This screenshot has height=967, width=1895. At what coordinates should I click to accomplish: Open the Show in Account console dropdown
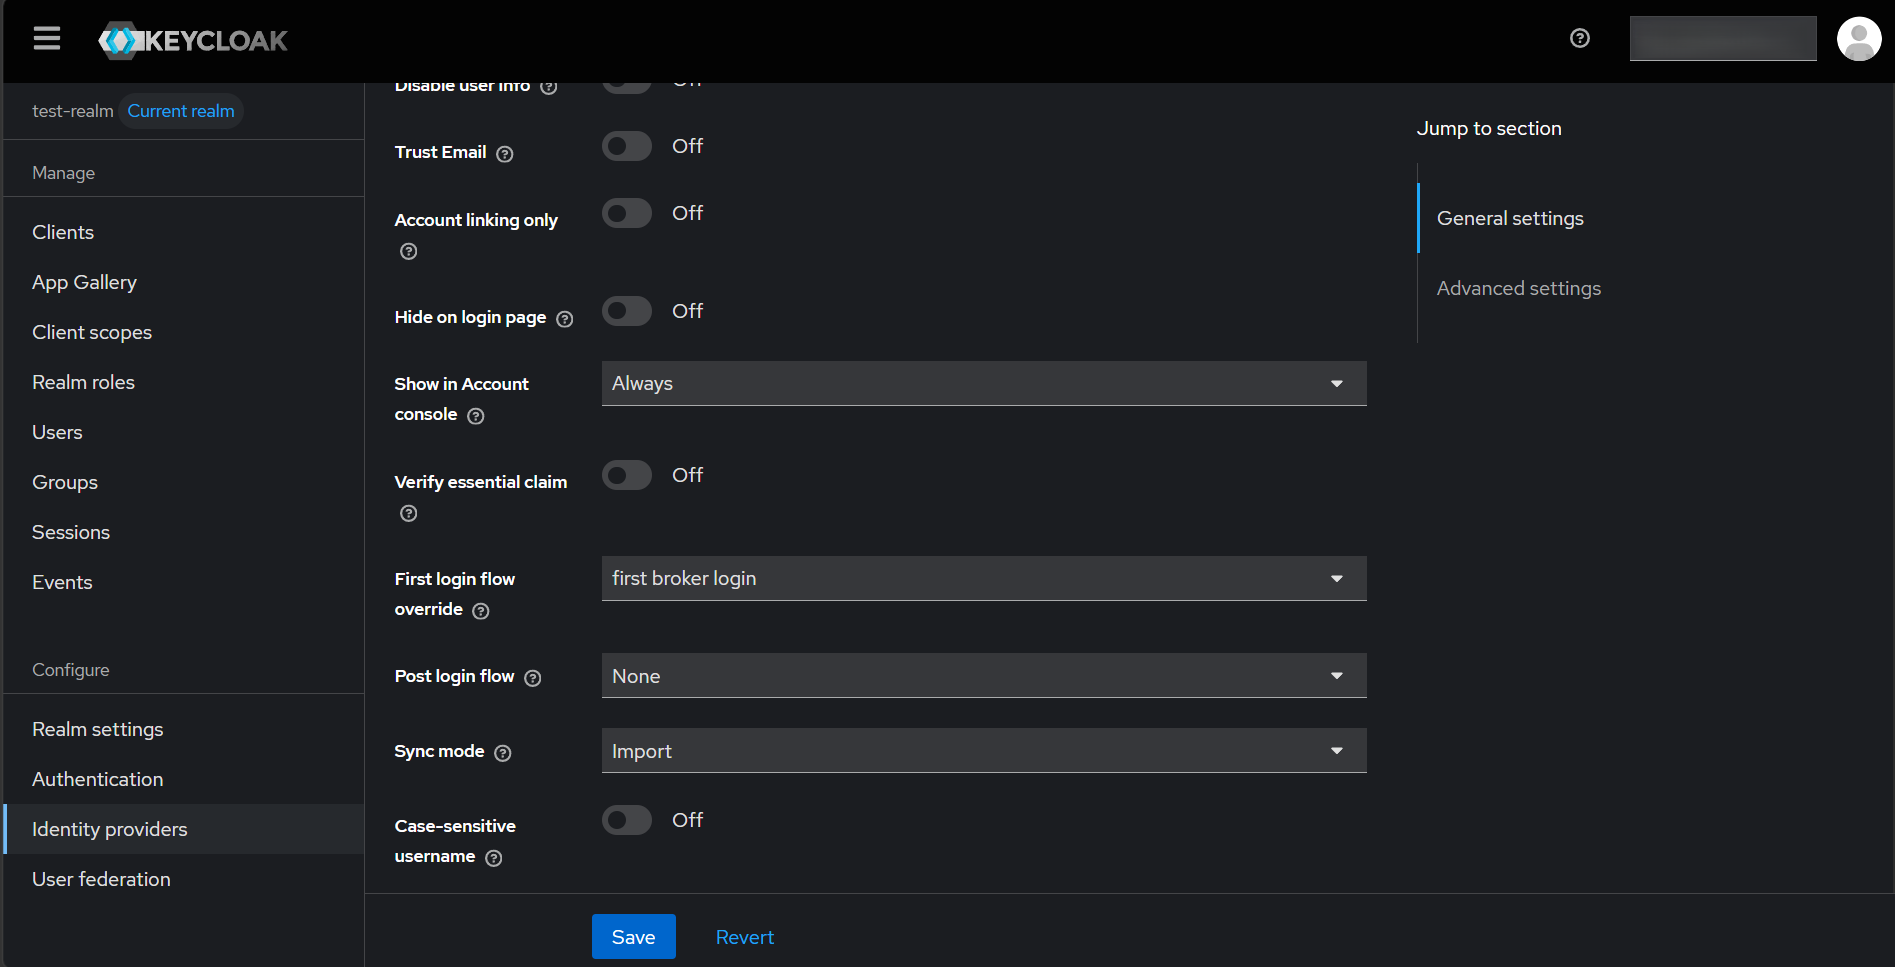[984, 383]
